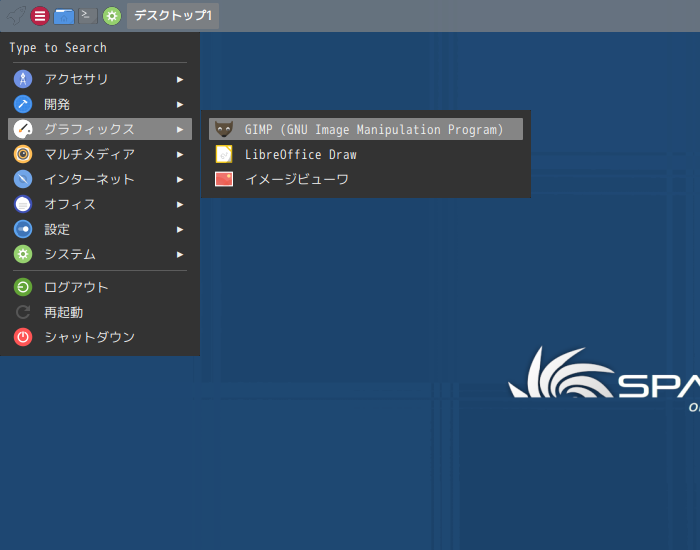Screen dimensions: 700x550
Task: Click the グラフィックス paintbrush icon
Action: pos(23,129)
